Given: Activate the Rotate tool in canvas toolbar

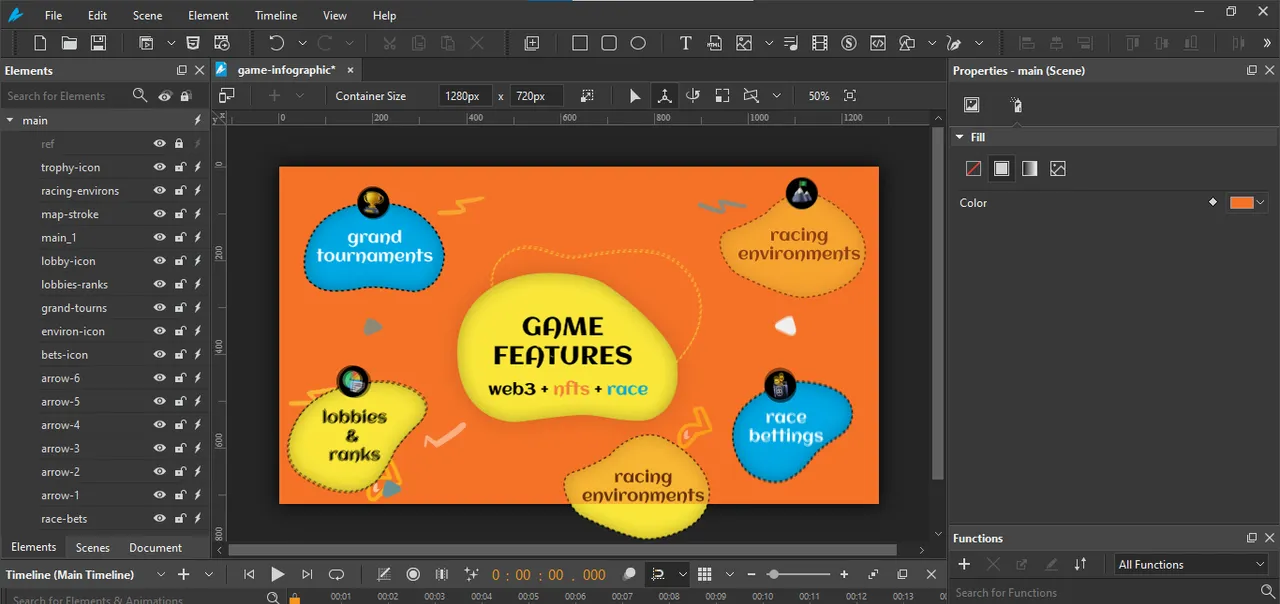Looking at the screenshot, I should [x=692, y=96].
